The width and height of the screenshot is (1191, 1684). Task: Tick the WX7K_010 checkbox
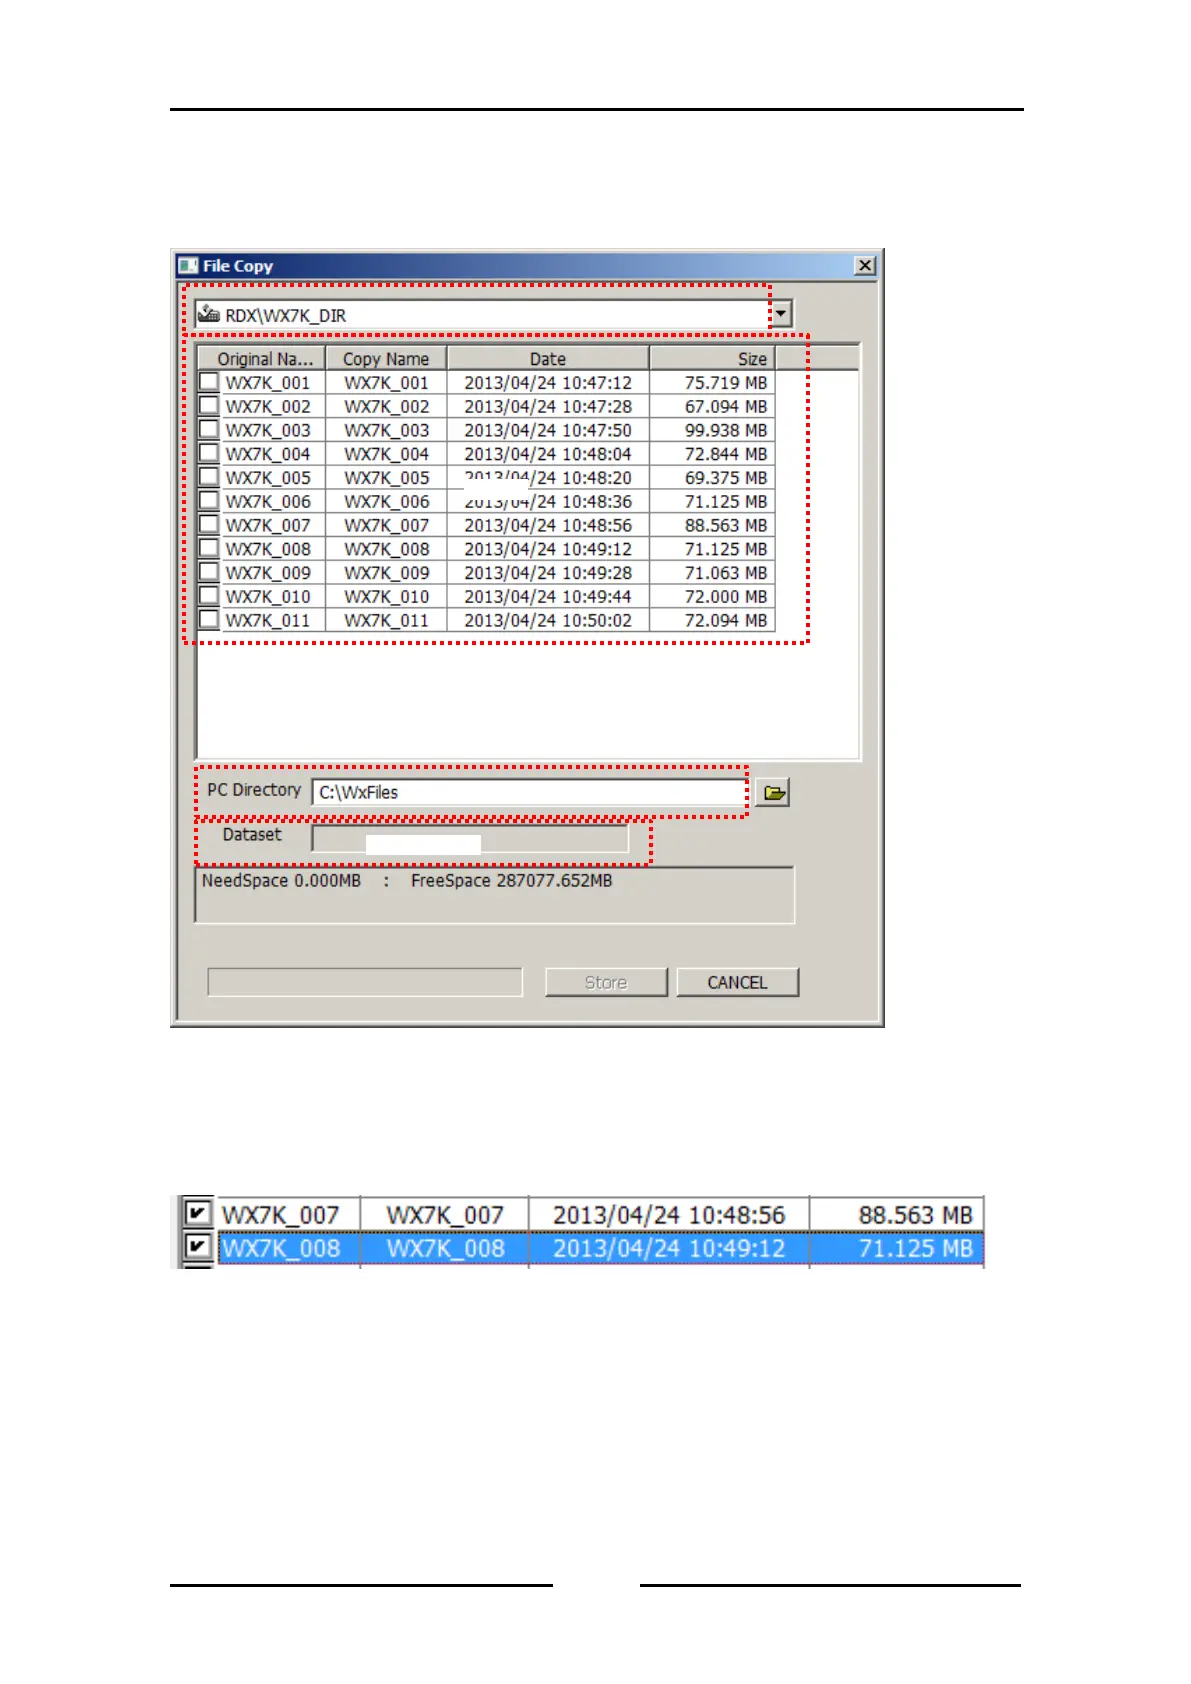point(208,595)
